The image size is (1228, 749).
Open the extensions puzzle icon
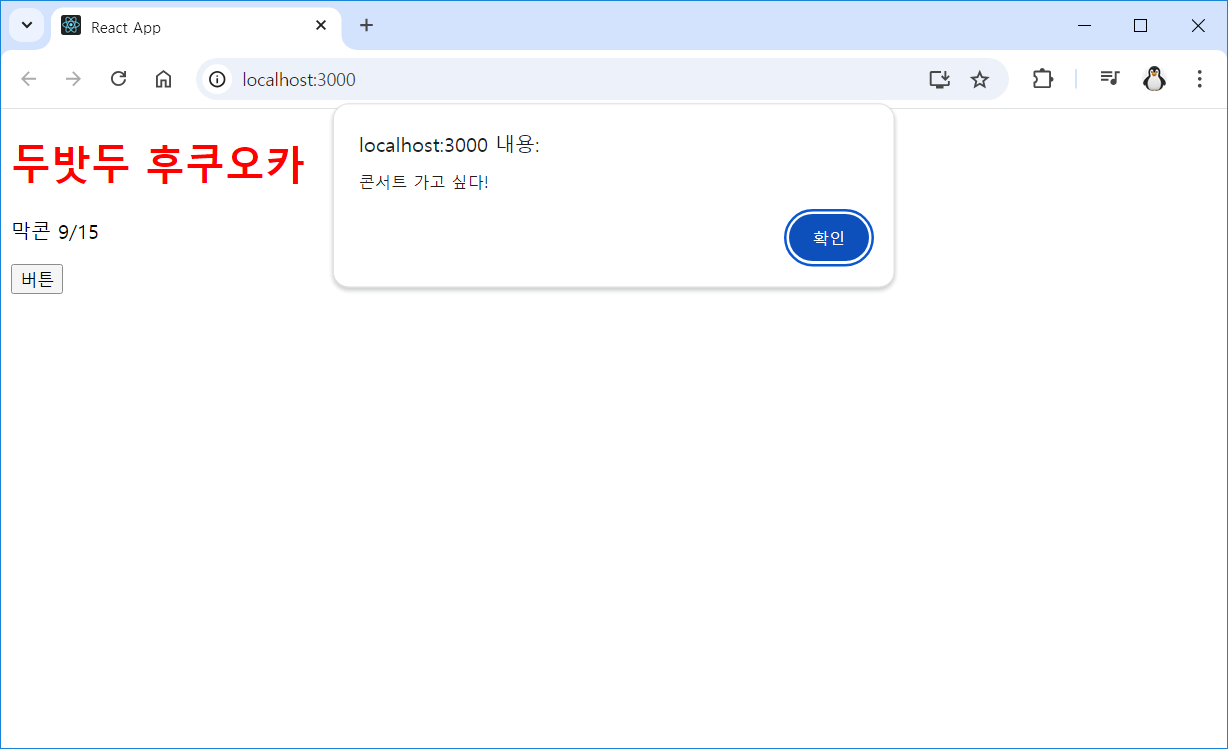1043,79
